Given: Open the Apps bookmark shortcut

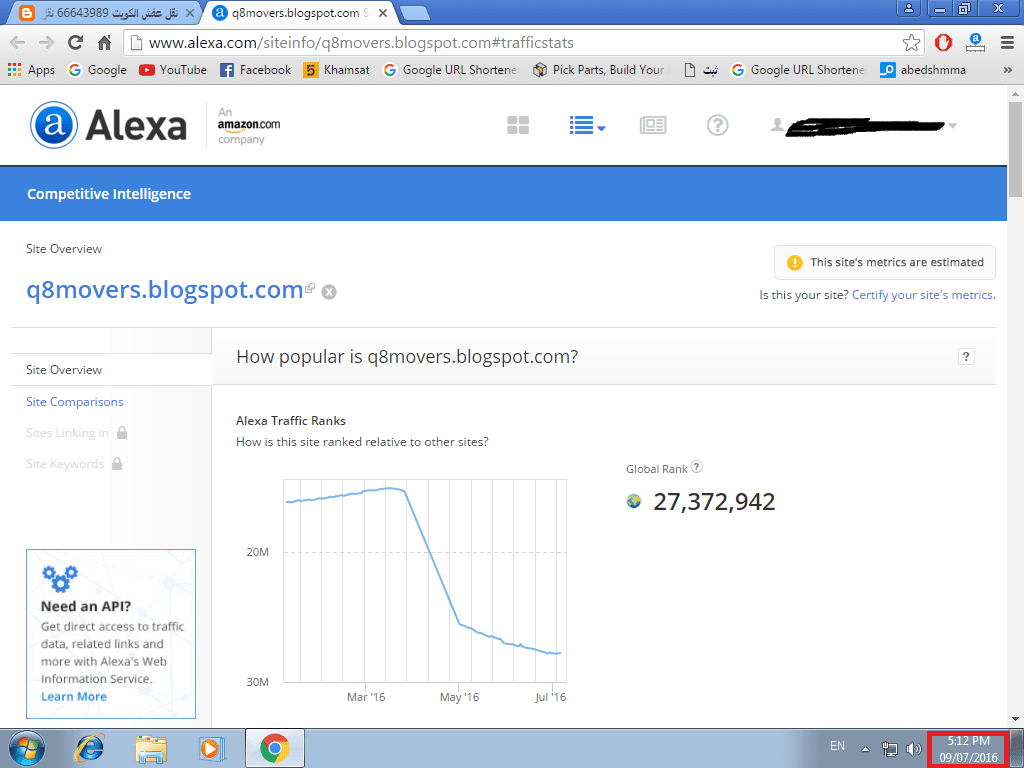Looking at the screenshot, I should point(31,70).
